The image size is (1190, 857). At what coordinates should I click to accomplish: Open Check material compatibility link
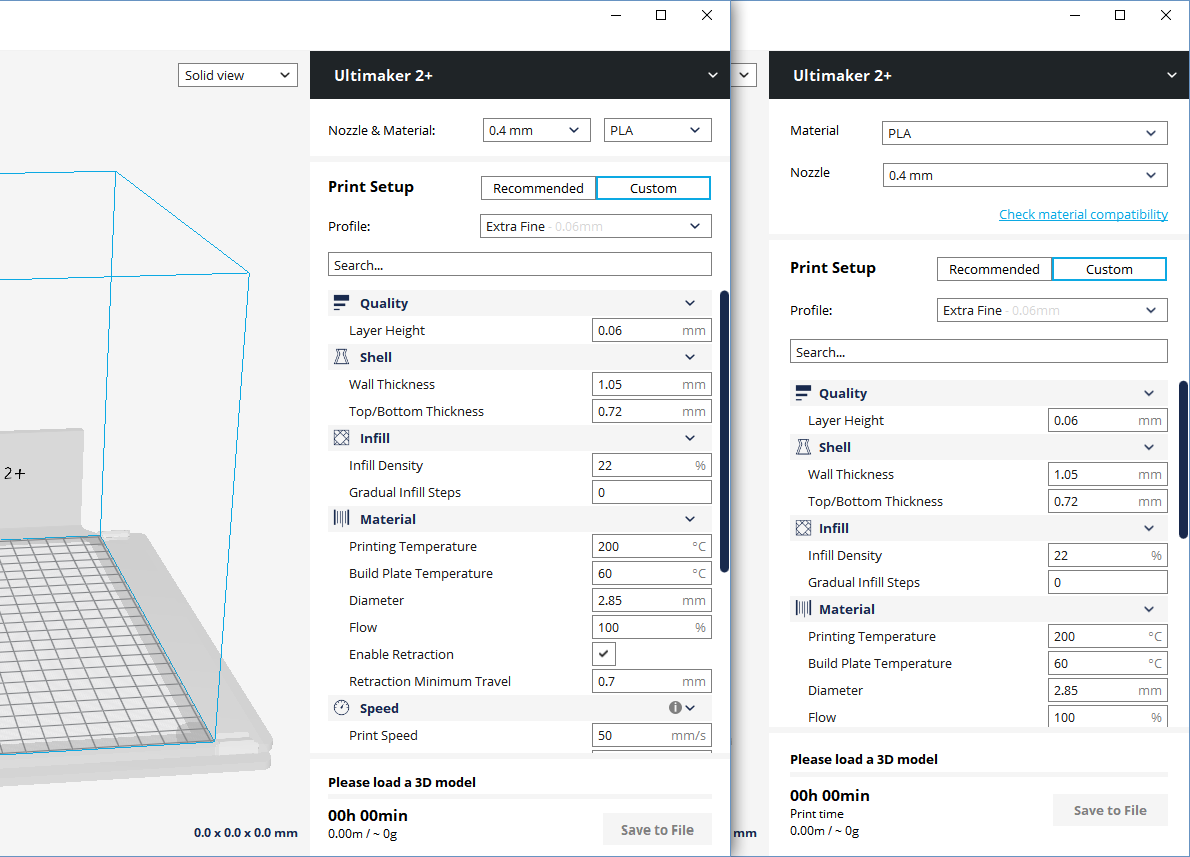point(1083,214)
